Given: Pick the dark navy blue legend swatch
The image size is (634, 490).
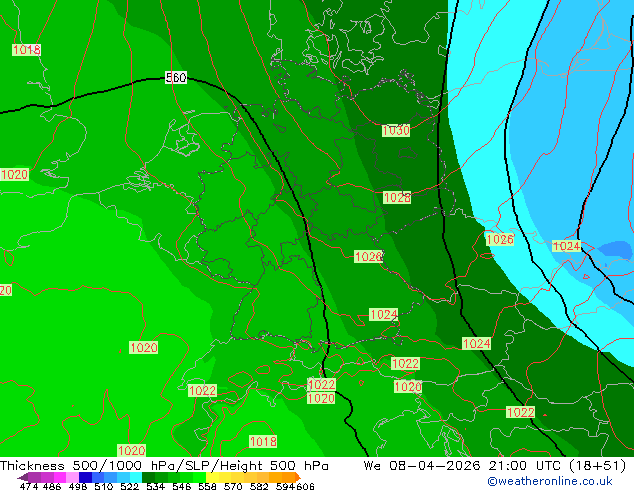Looking at the screenshot, I should 85,477.
